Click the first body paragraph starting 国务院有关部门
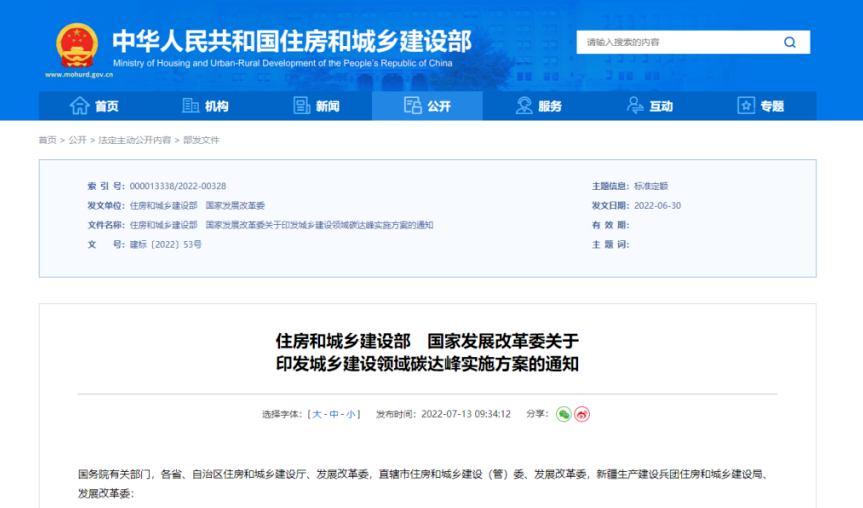863x508 pixels. click(x=424, y=484)
